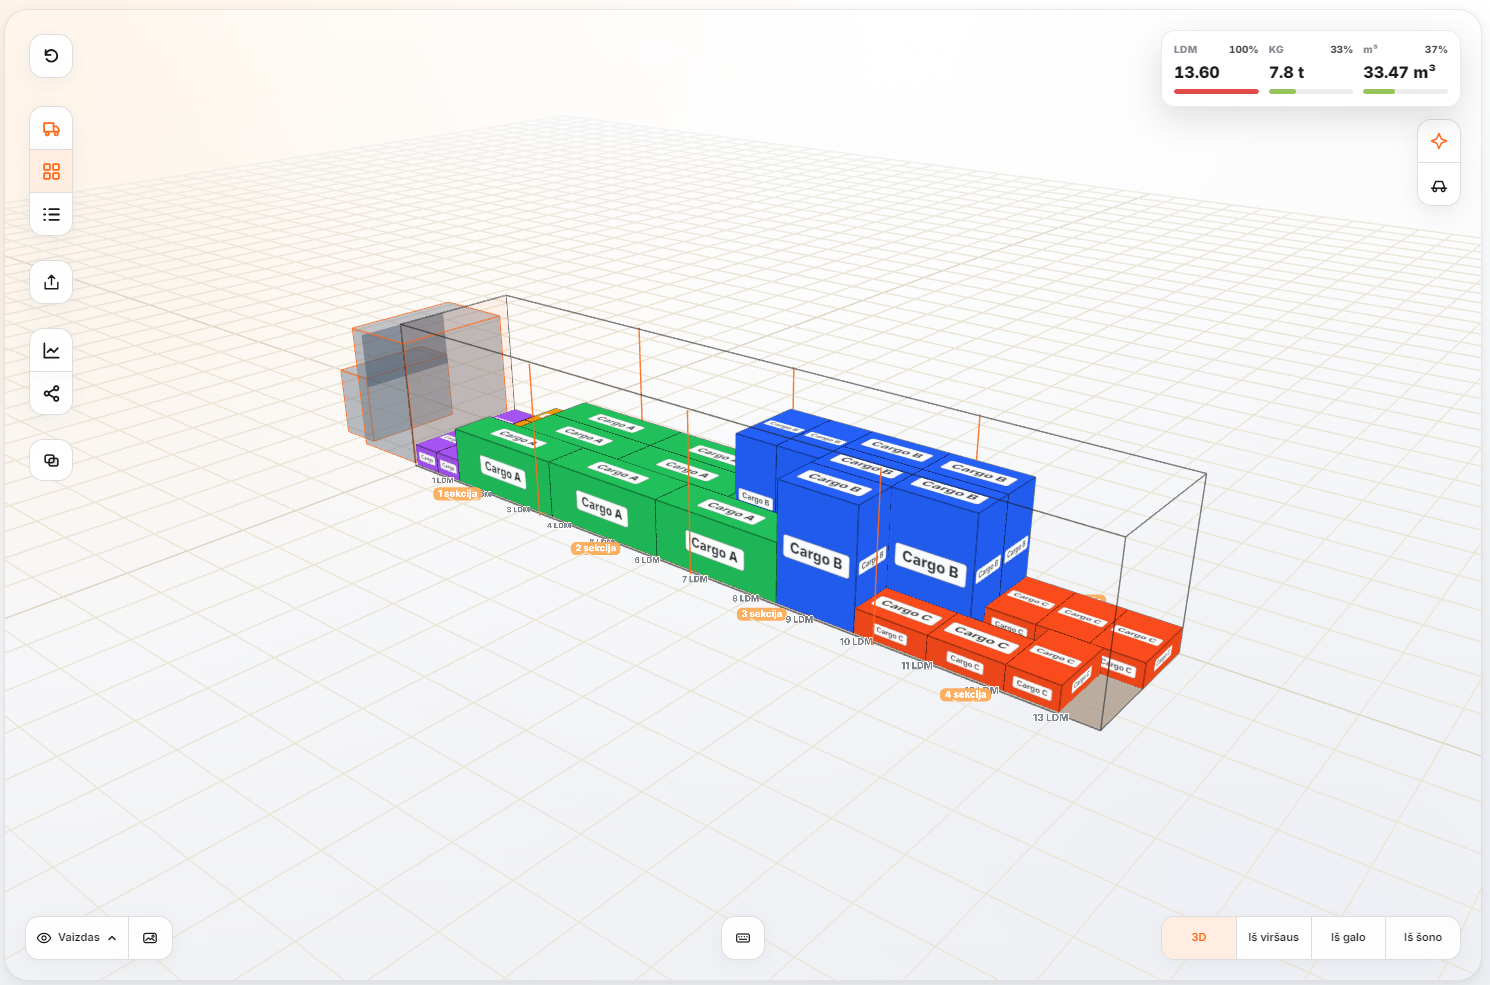
Task: Click the m³ volume progress bar
Action: [1405, 91]
